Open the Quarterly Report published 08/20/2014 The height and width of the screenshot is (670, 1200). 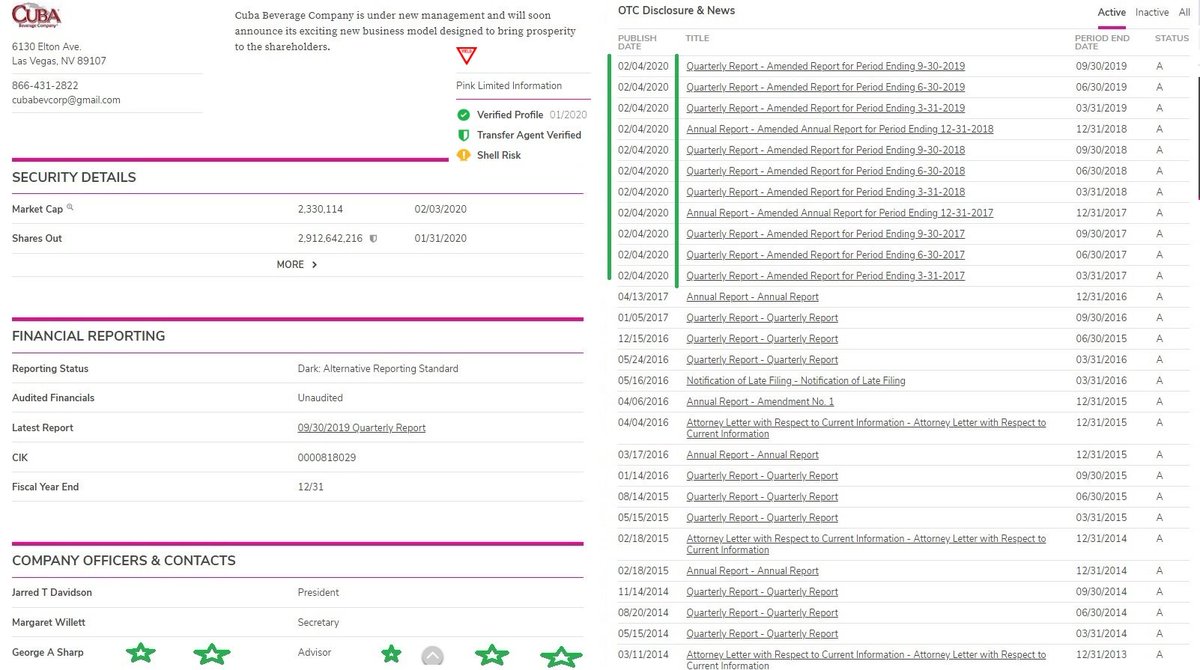point(762,613)
